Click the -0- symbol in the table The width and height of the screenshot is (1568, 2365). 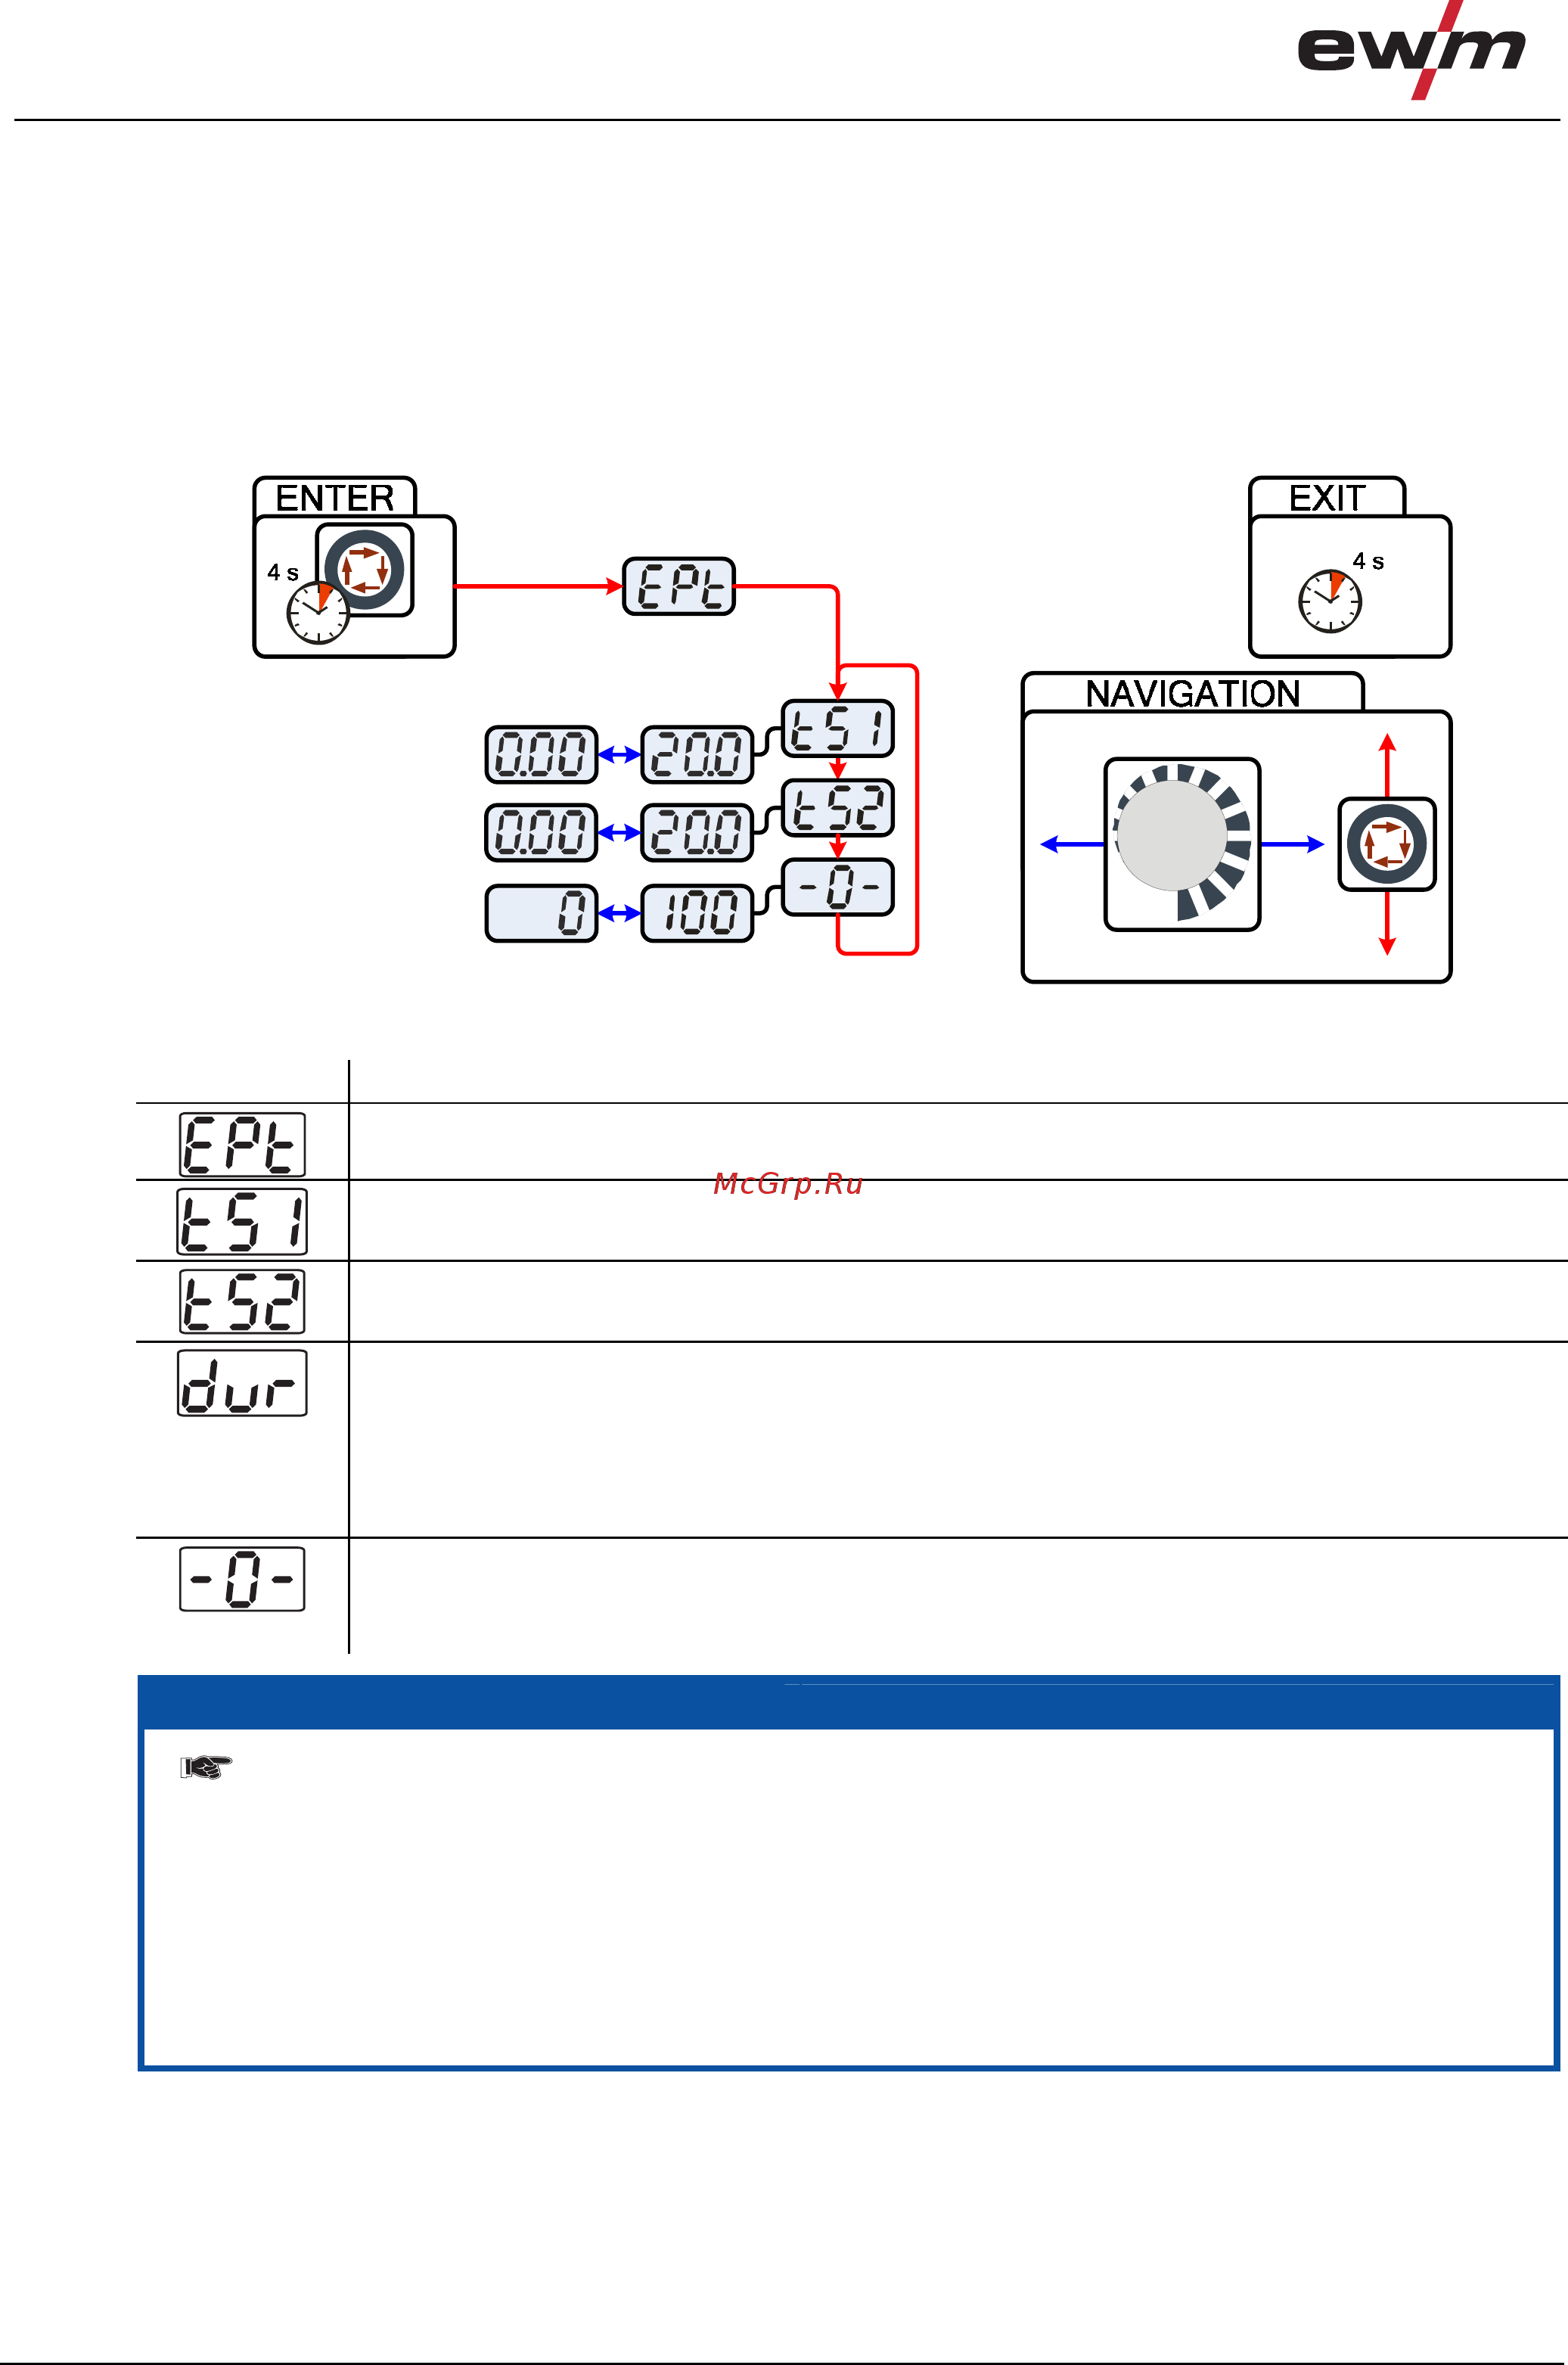click(x=242, y=1579)
